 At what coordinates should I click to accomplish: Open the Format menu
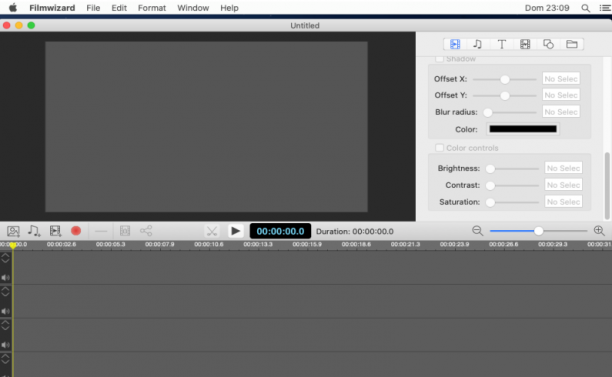(152, 8)
